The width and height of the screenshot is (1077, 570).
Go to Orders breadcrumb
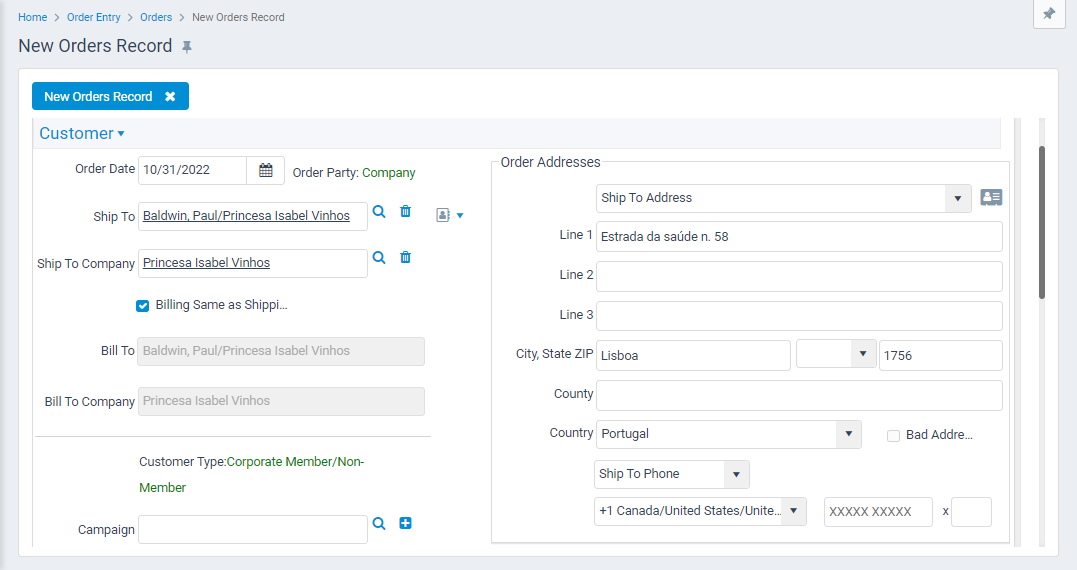[156, 17]
